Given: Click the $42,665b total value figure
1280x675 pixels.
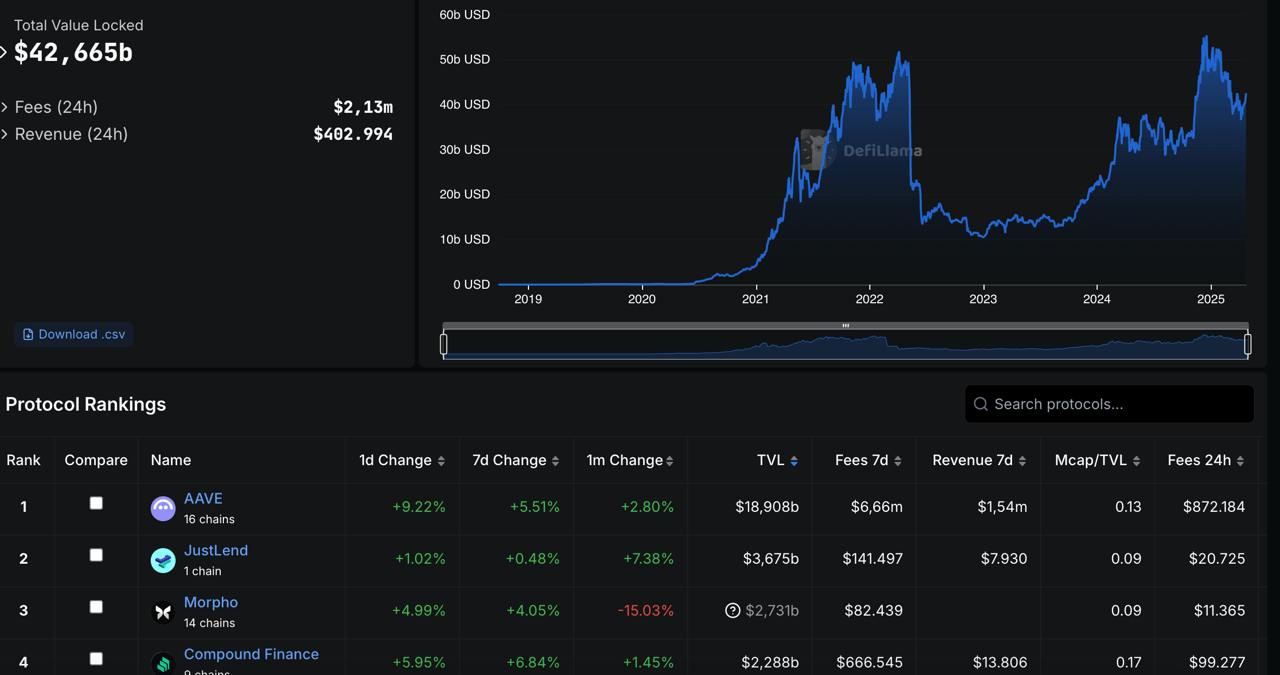Looking at the screenshot, I should [x=73, y=52].
